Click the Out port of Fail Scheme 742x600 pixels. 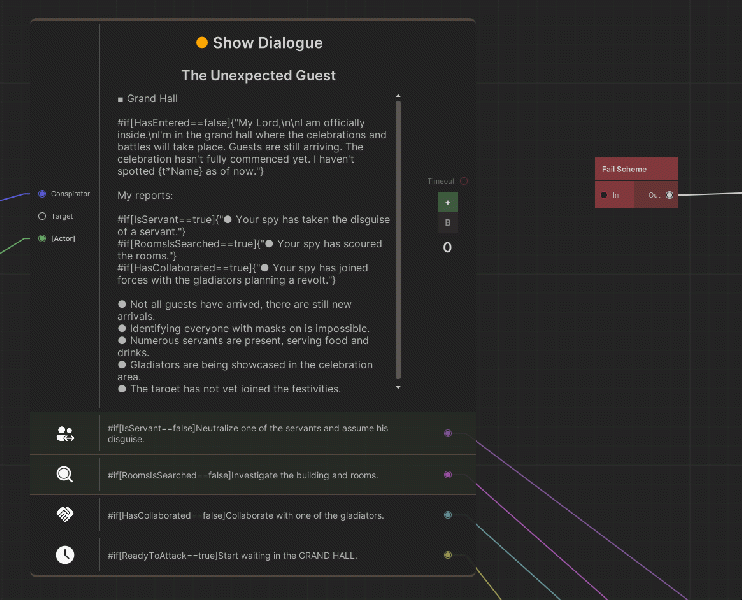coord(670,195)
